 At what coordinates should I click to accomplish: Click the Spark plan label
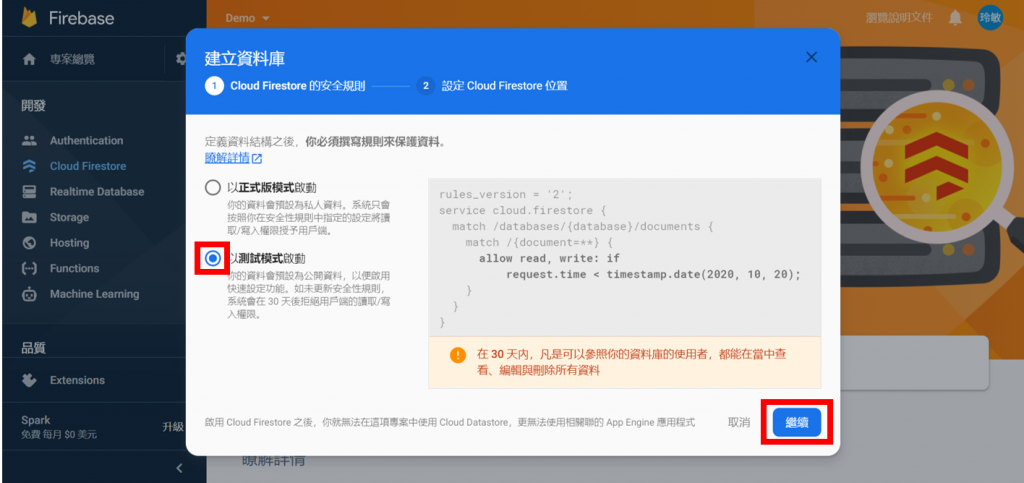pyautogui.click(x=35, y=420)
